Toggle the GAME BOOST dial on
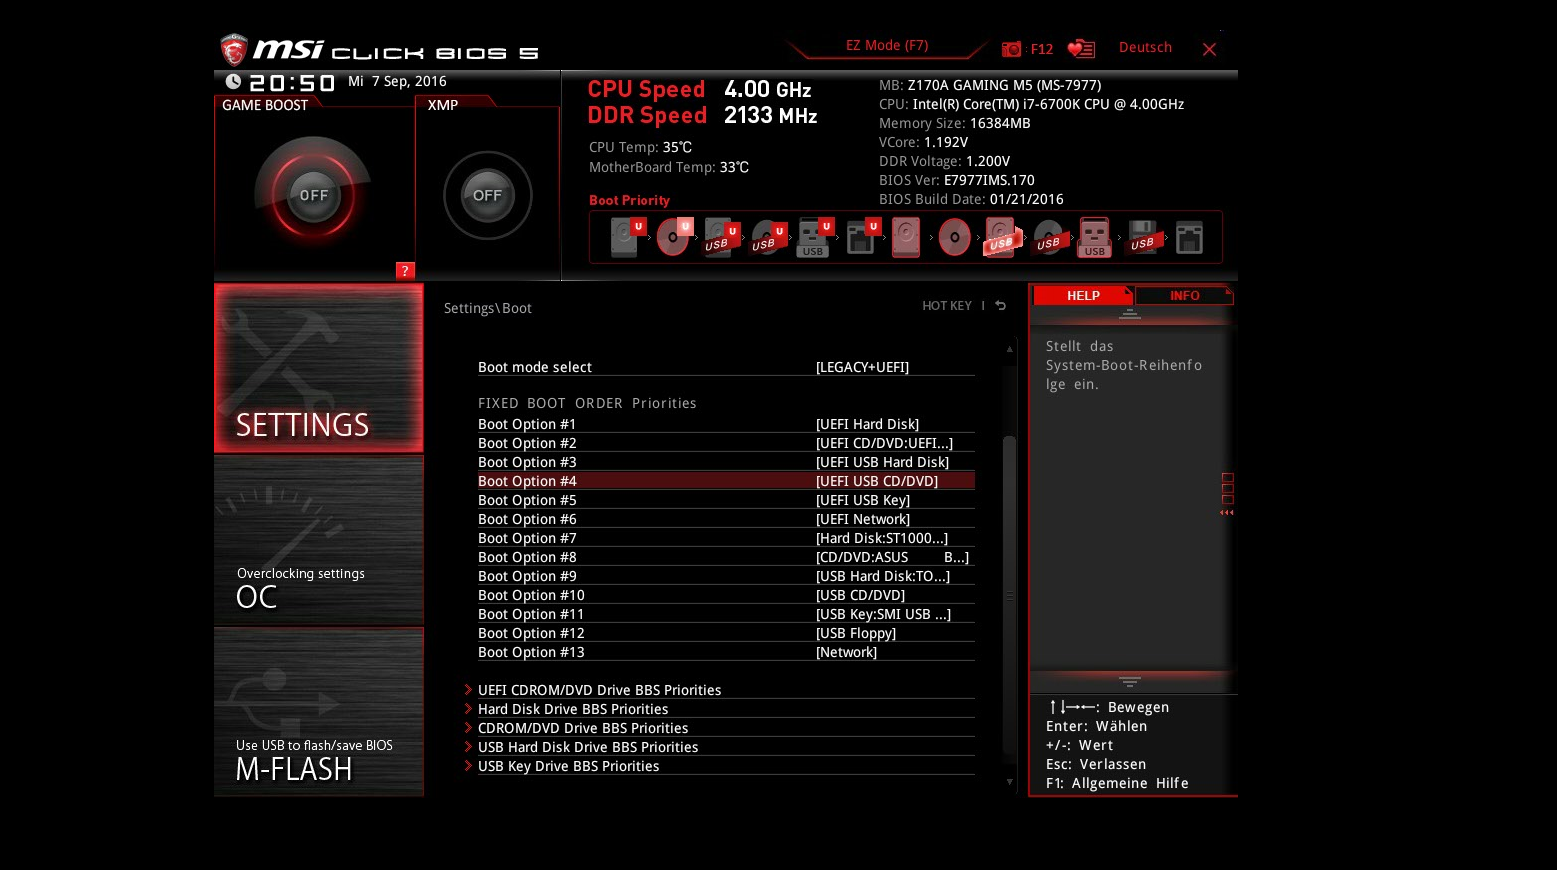This screenshot has width=1557, height=870. (313, 194)
